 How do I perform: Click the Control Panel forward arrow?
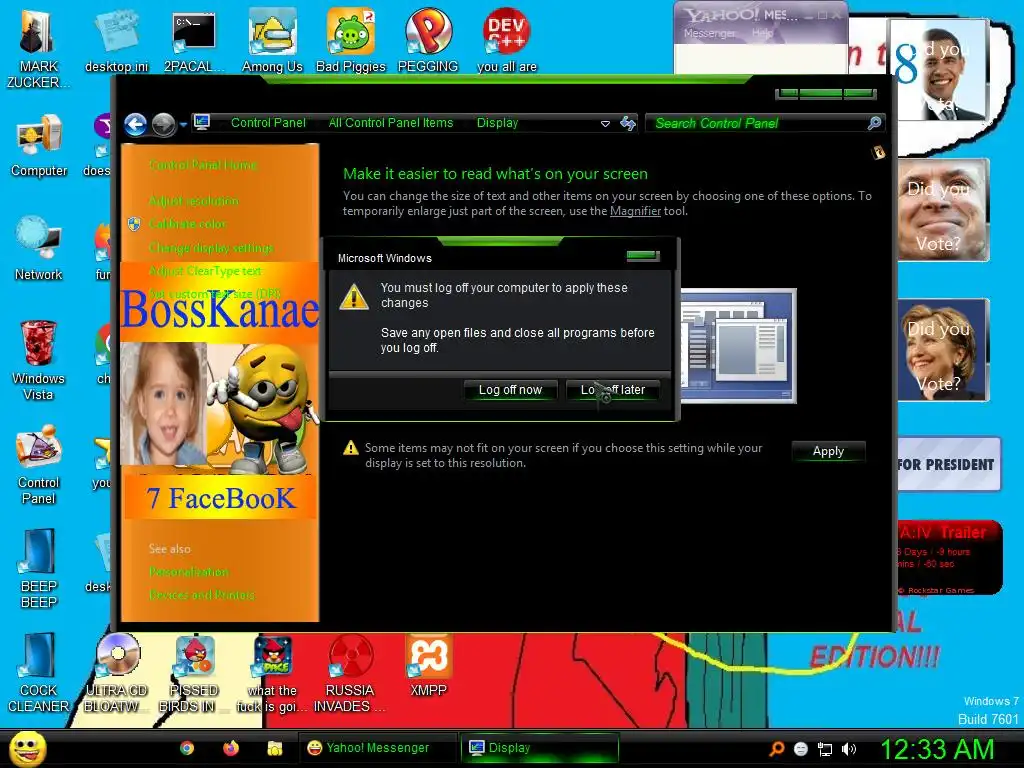[x=163, y=124]
